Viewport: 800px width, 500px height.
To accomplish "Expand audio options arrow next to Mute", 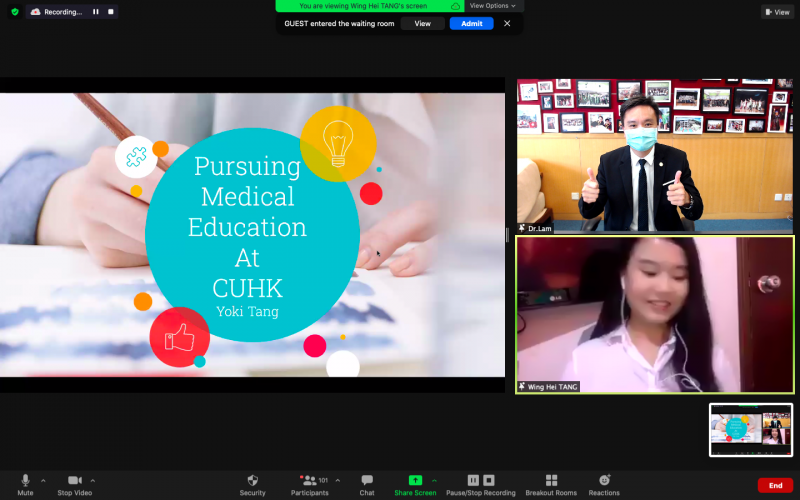I will [43, 481].
